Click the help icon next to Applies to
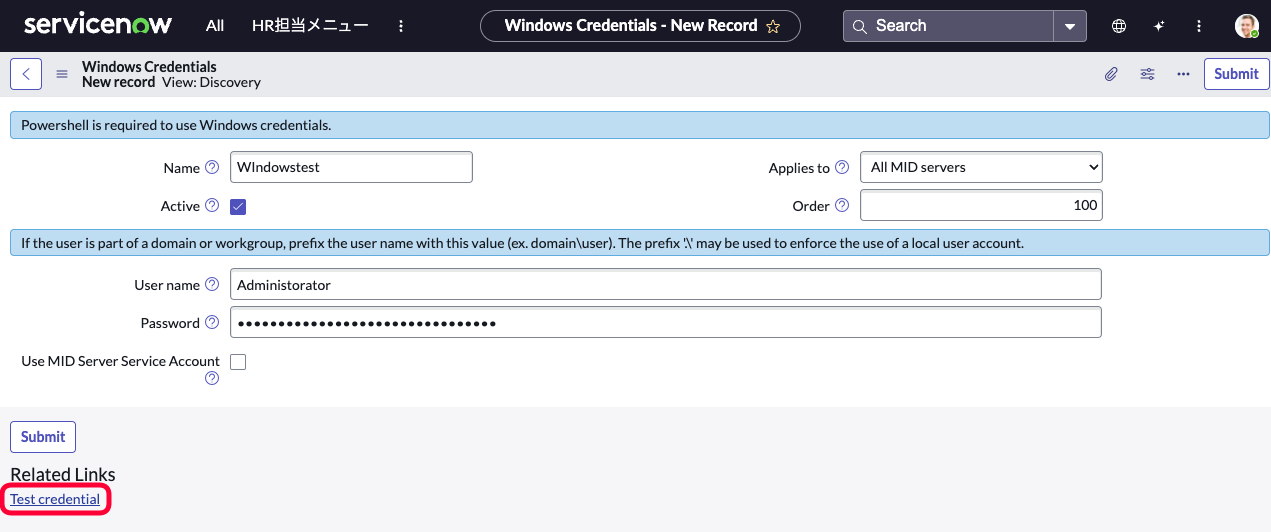This screenshot has height=532, width=1271. 841,167
